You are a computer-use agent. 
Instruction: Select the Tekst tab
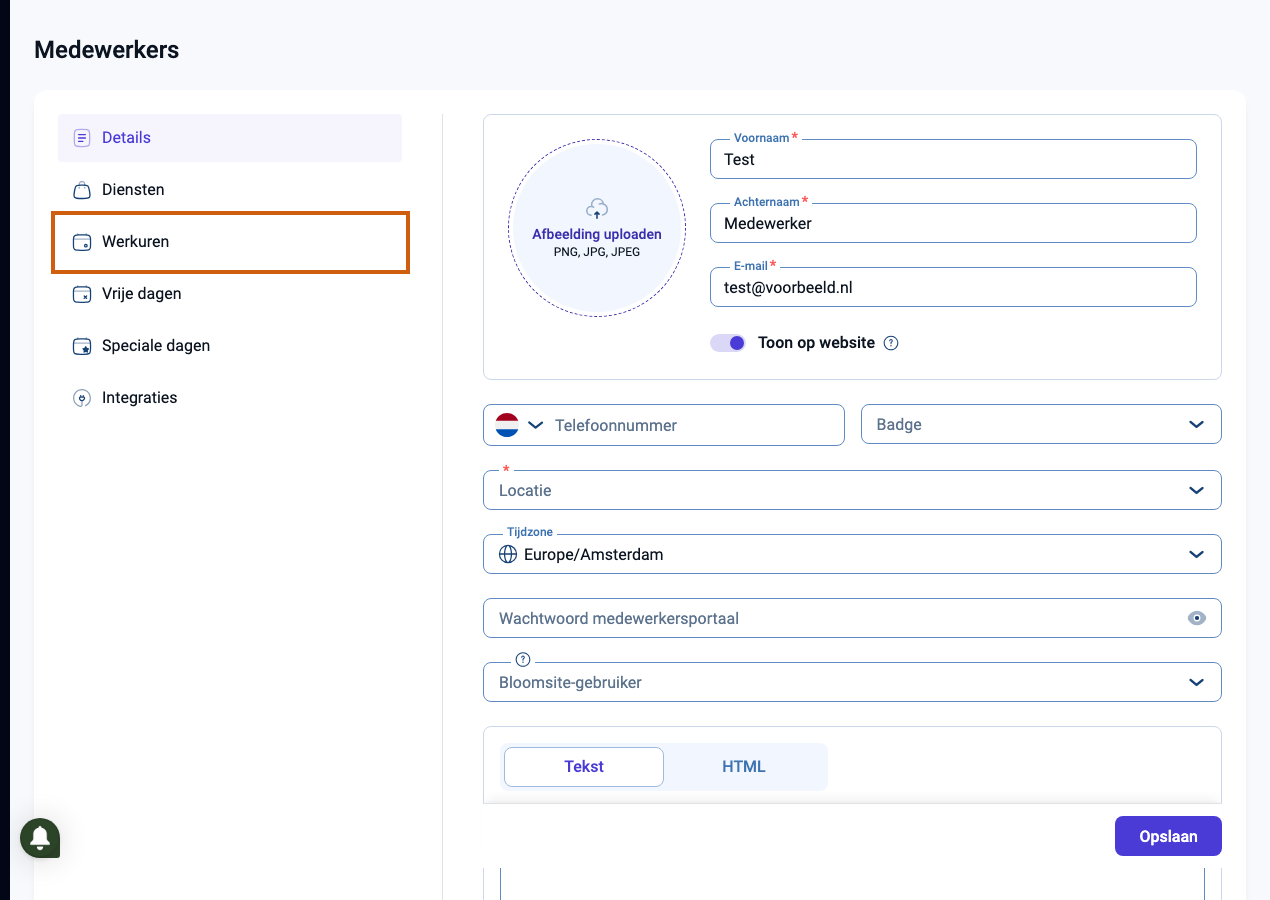584,767
